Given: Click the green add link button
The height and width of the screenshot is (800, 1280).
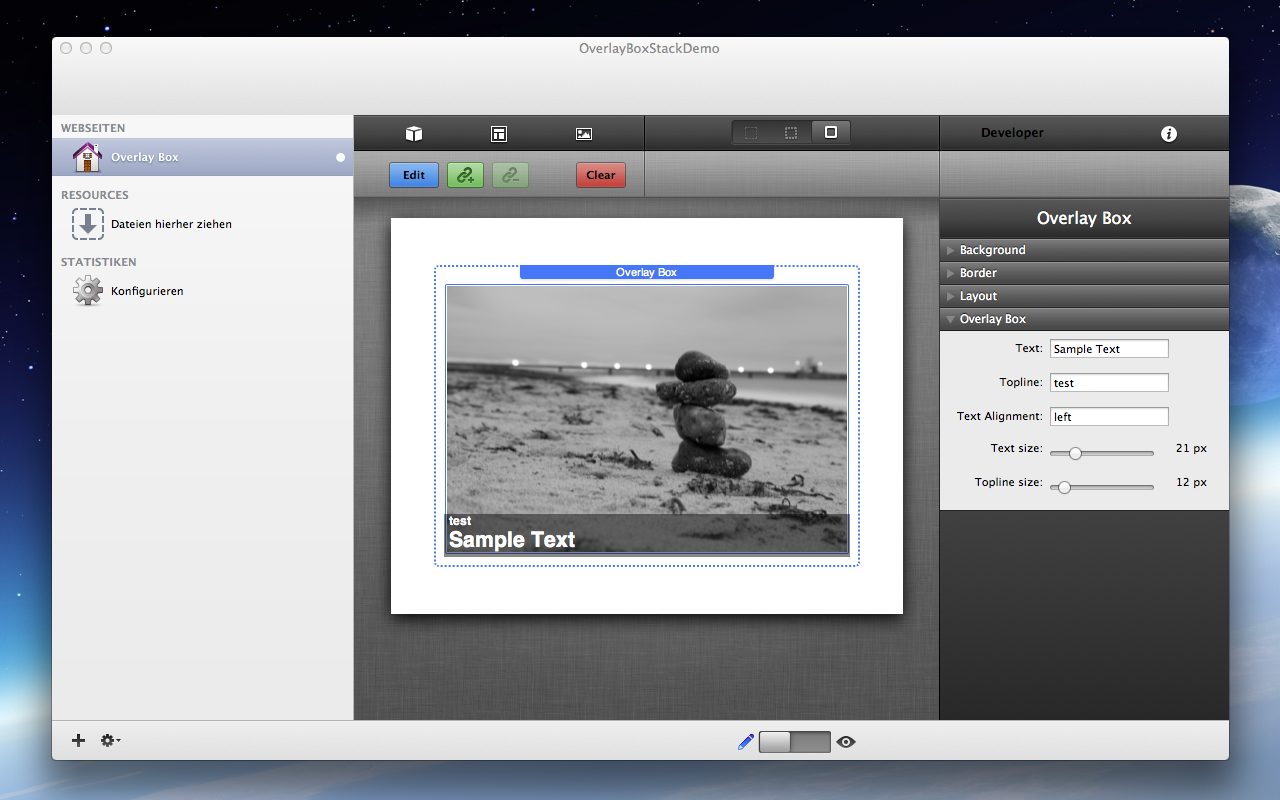Looking at the screenshot, I should (465, 175).
